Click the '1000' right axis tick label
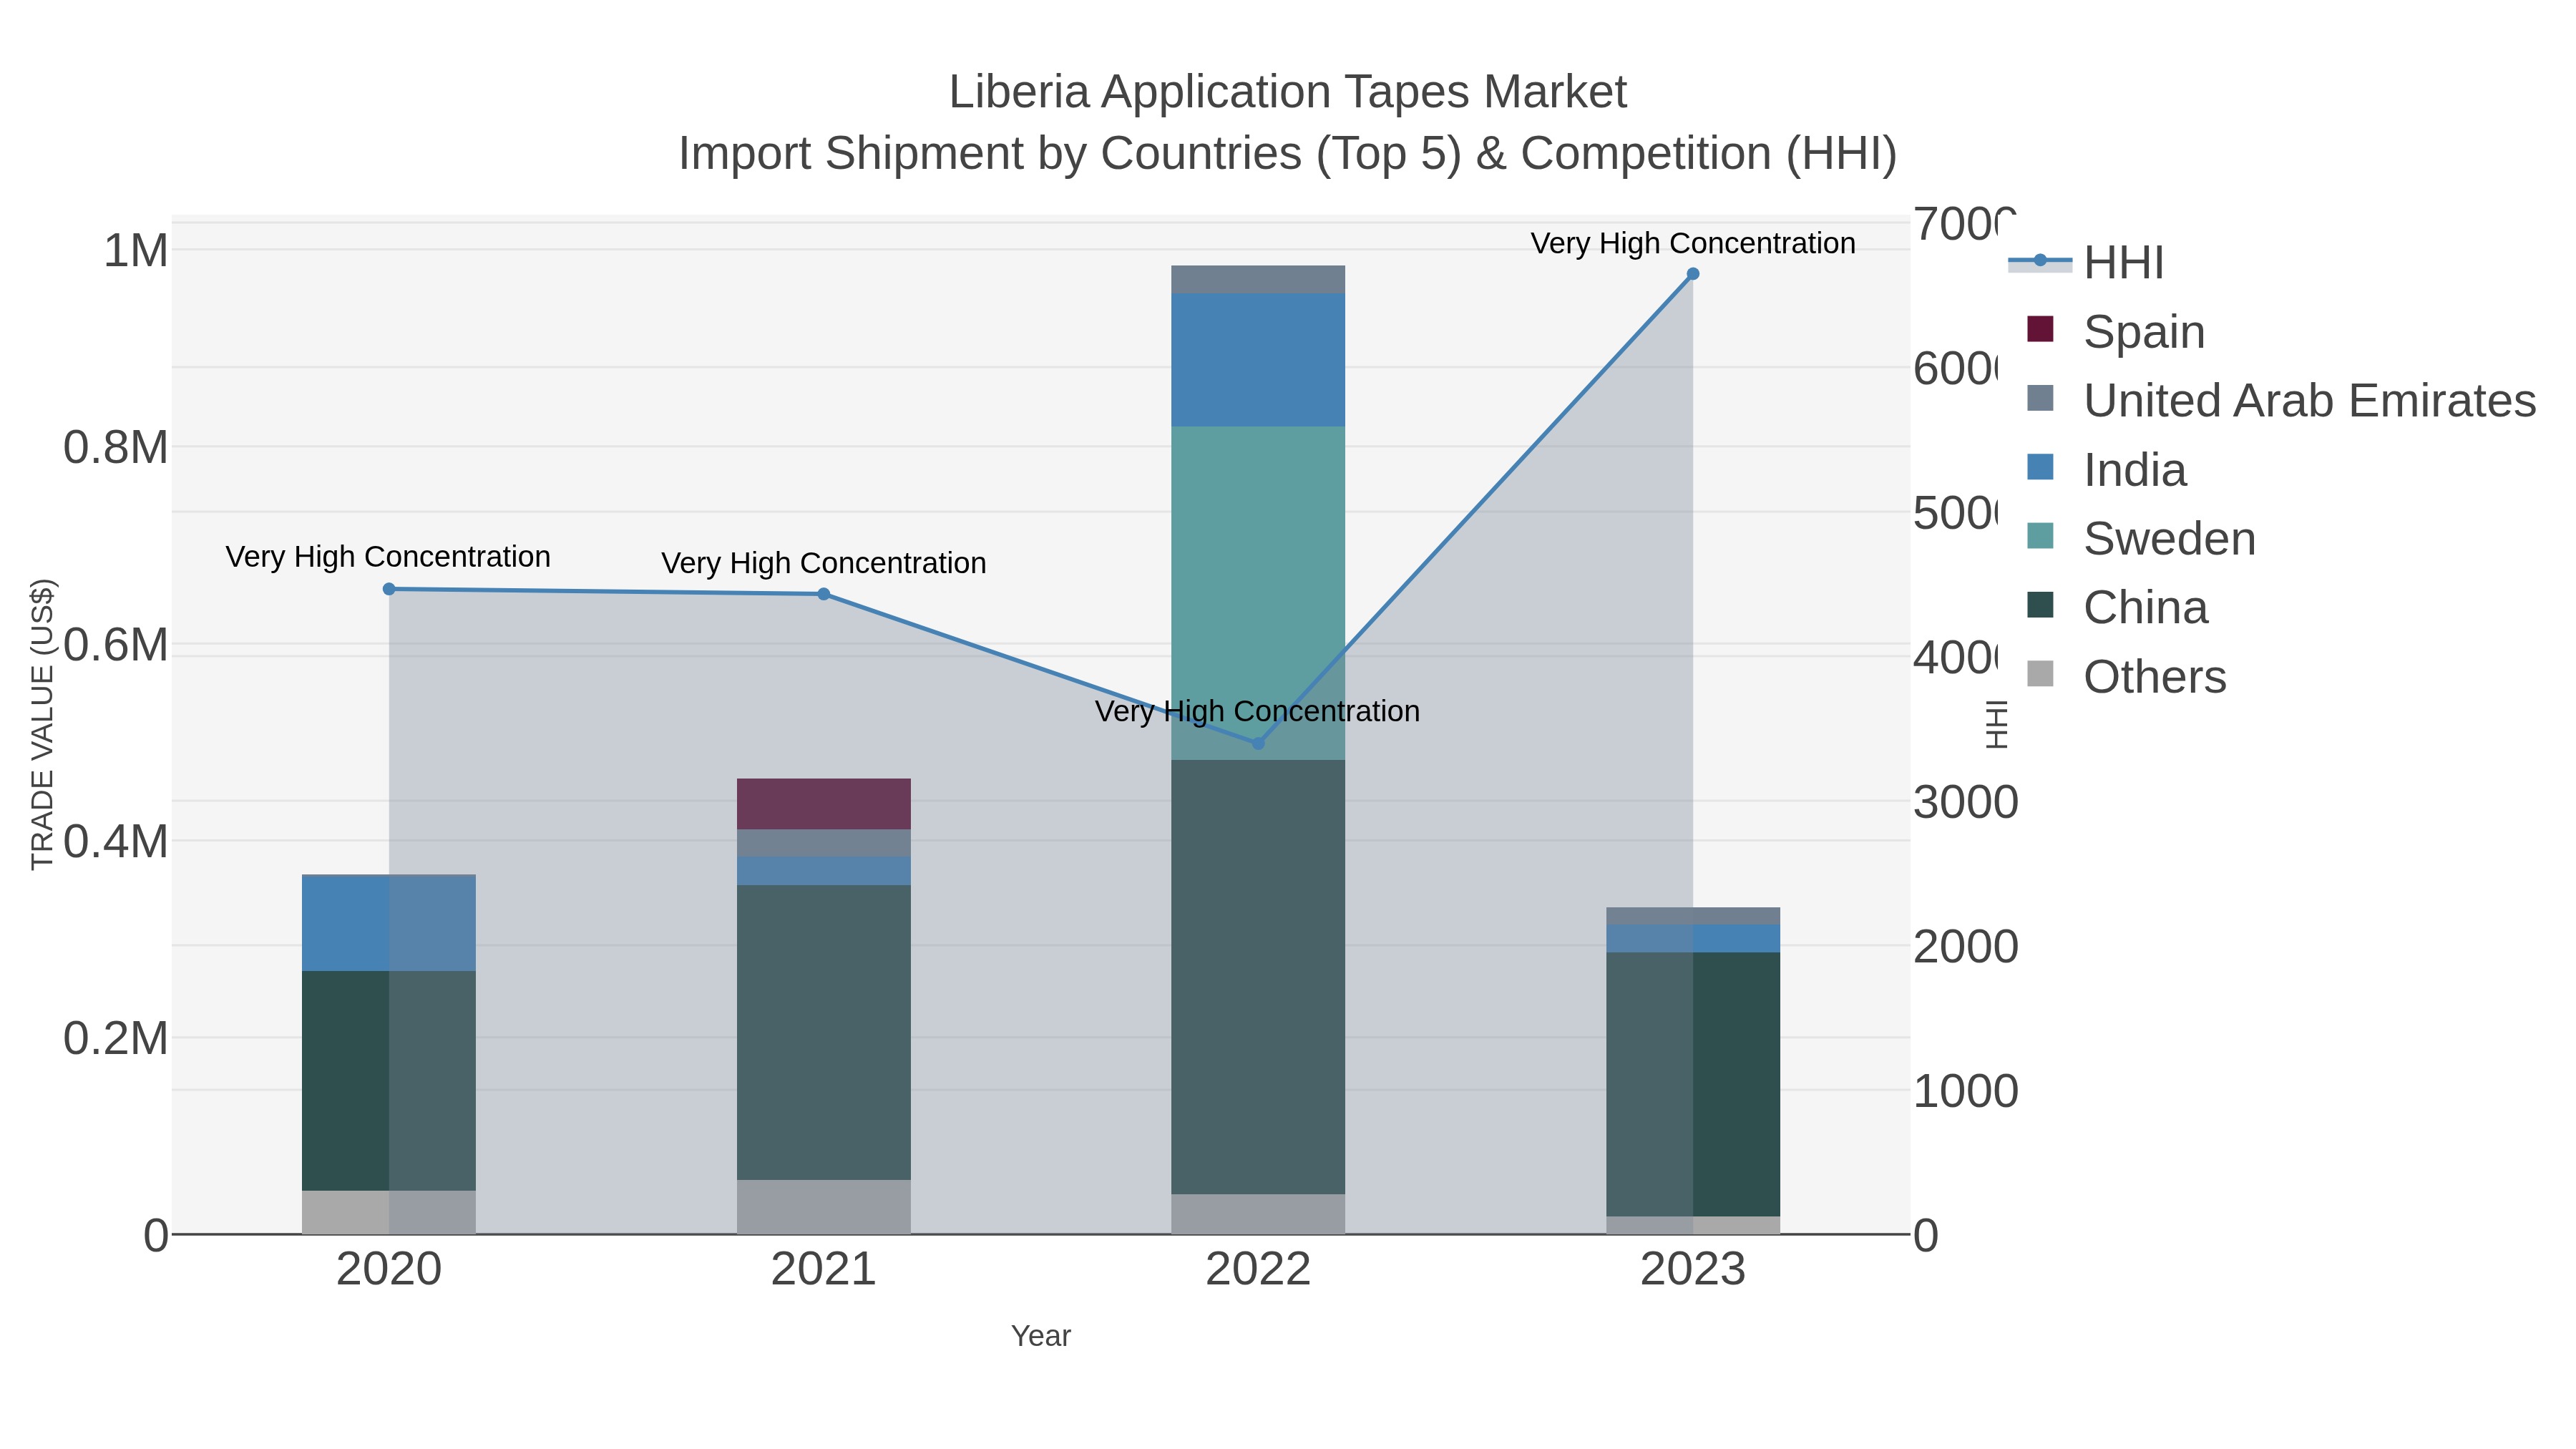Image resolution: width=2576 pixels, height=1449 pixels. click(x=1966, y=1091)
